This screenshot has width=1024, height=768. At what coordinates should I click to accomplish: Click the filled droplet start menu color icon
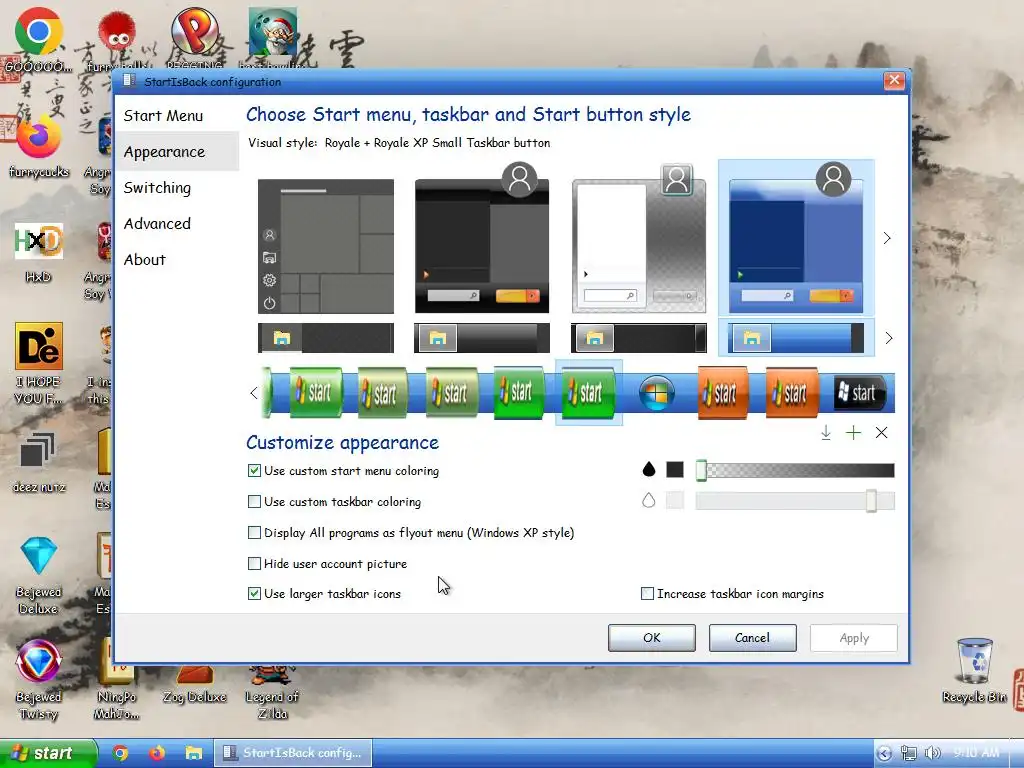point(648,470)
